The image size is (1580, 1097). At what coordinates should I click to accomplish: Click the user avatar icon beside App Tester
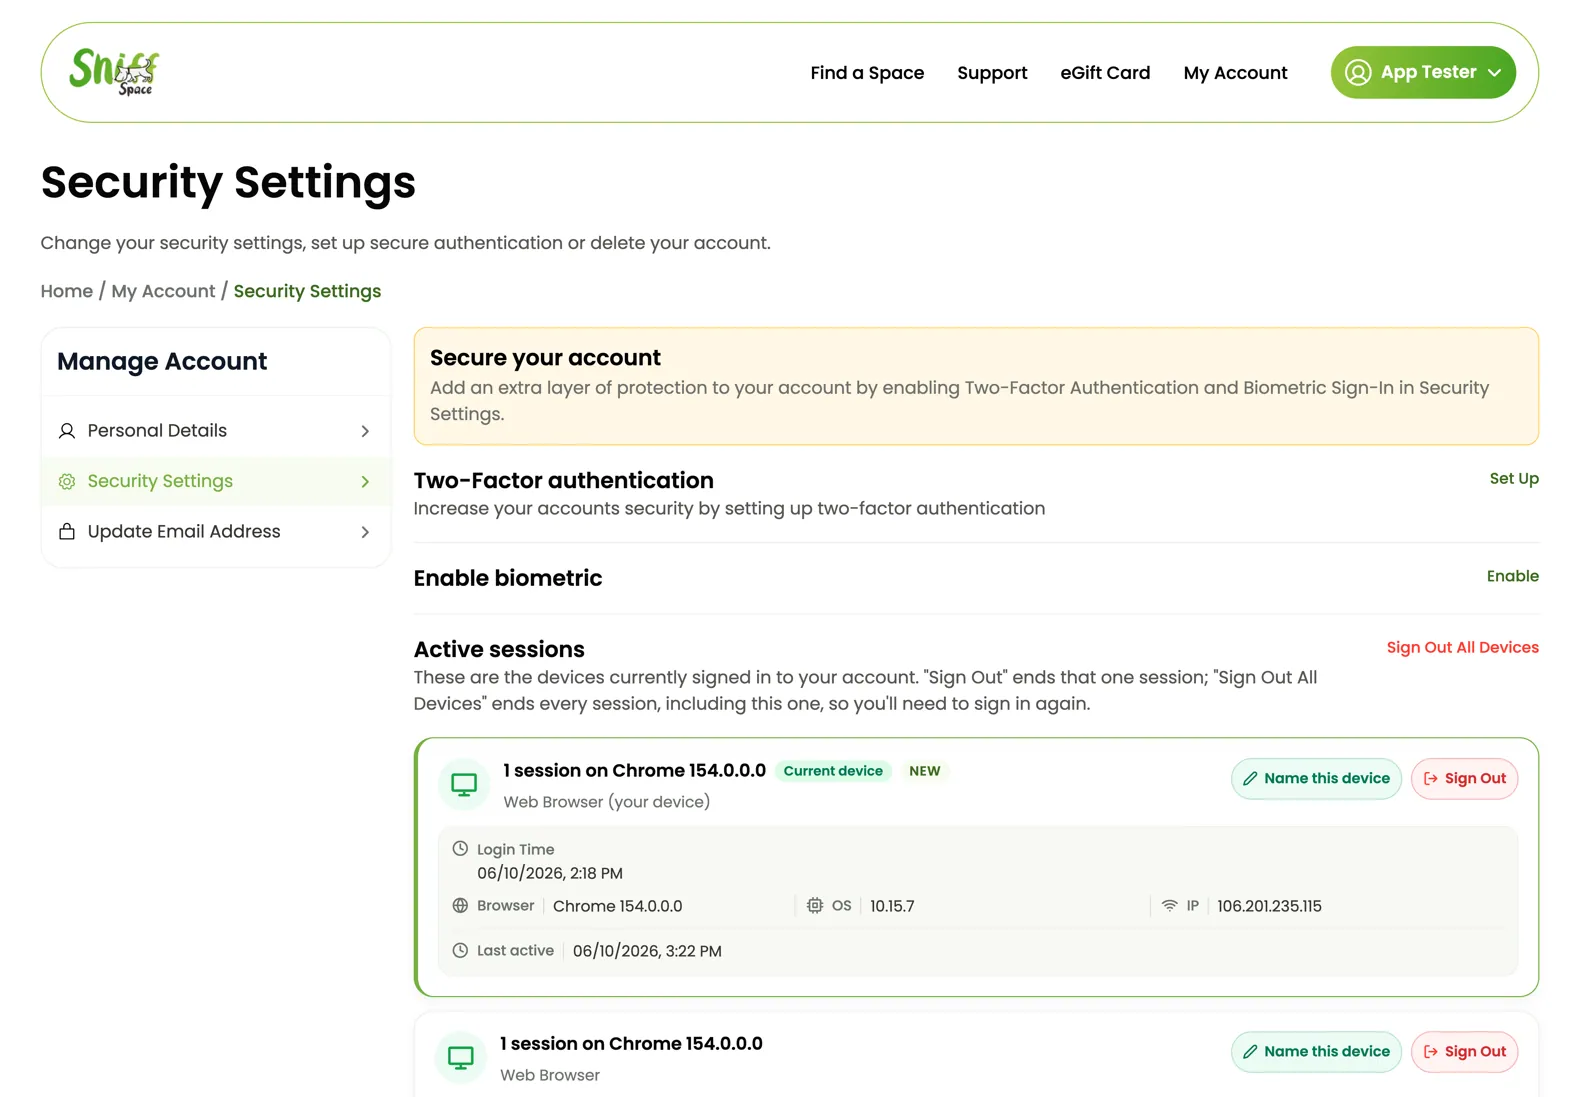click(1358, 72)
